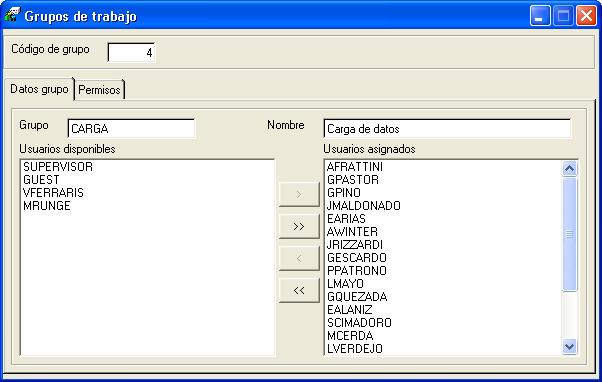
Task: Click the single left arrow remove button
Action: click(x=299, y=258)
